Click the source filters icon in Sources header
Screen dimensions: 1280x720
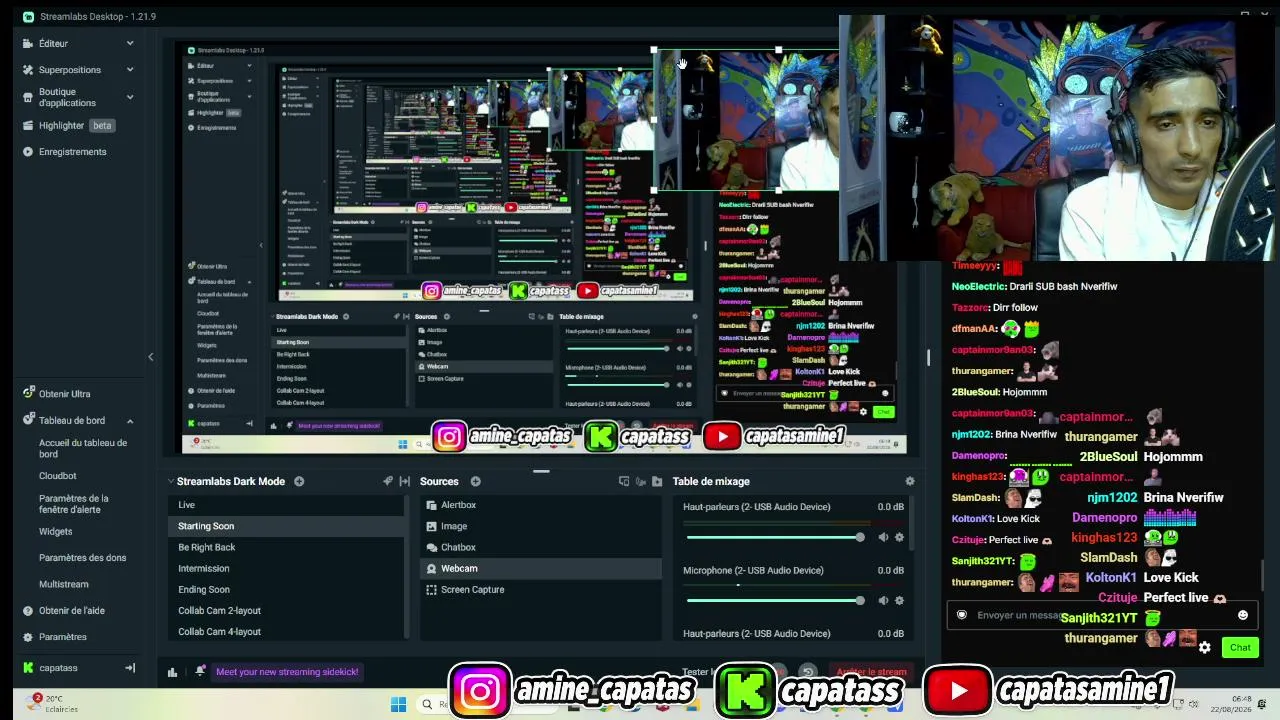tap(623, 482)
